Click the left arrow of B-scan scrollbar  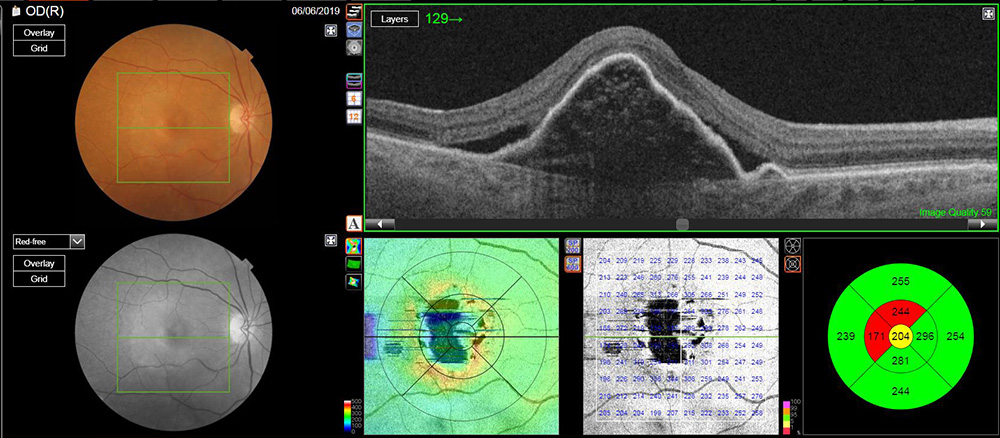[x=381, y=224]
